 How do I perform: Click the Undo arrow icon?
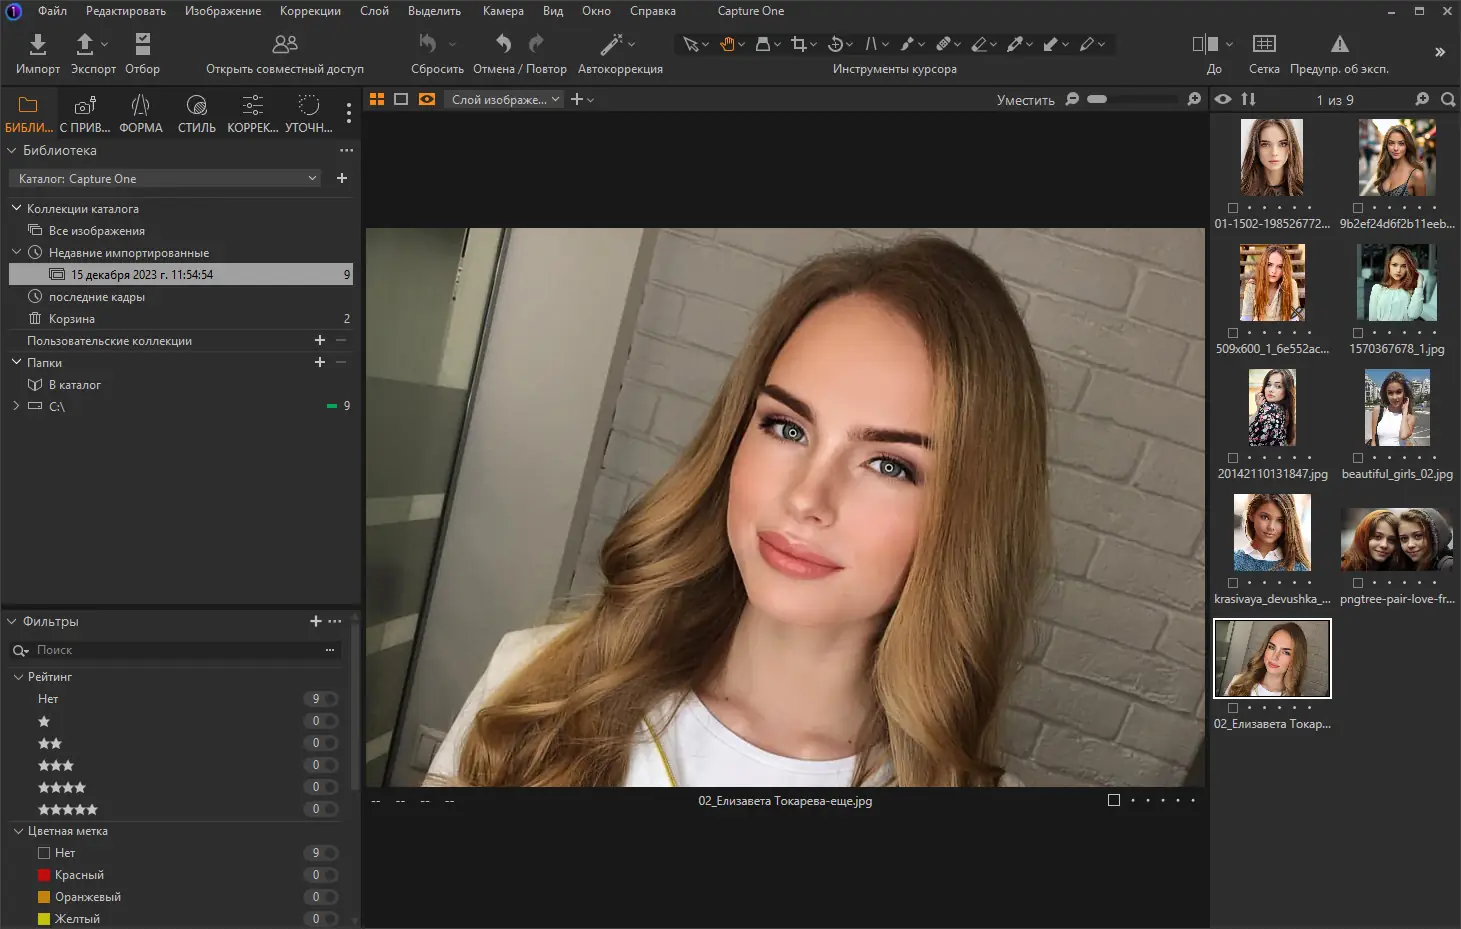503,44
